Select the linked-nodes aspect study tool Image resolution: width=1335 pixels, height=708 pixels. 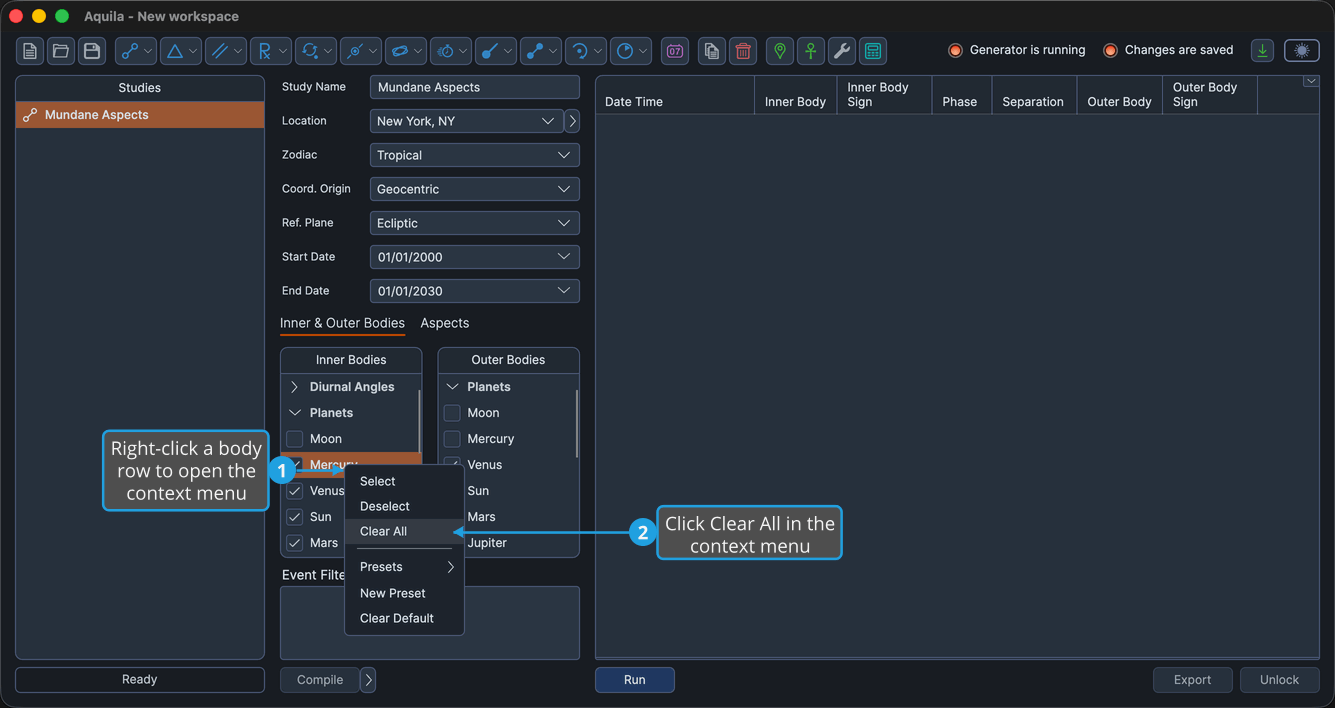coord(136,51)
